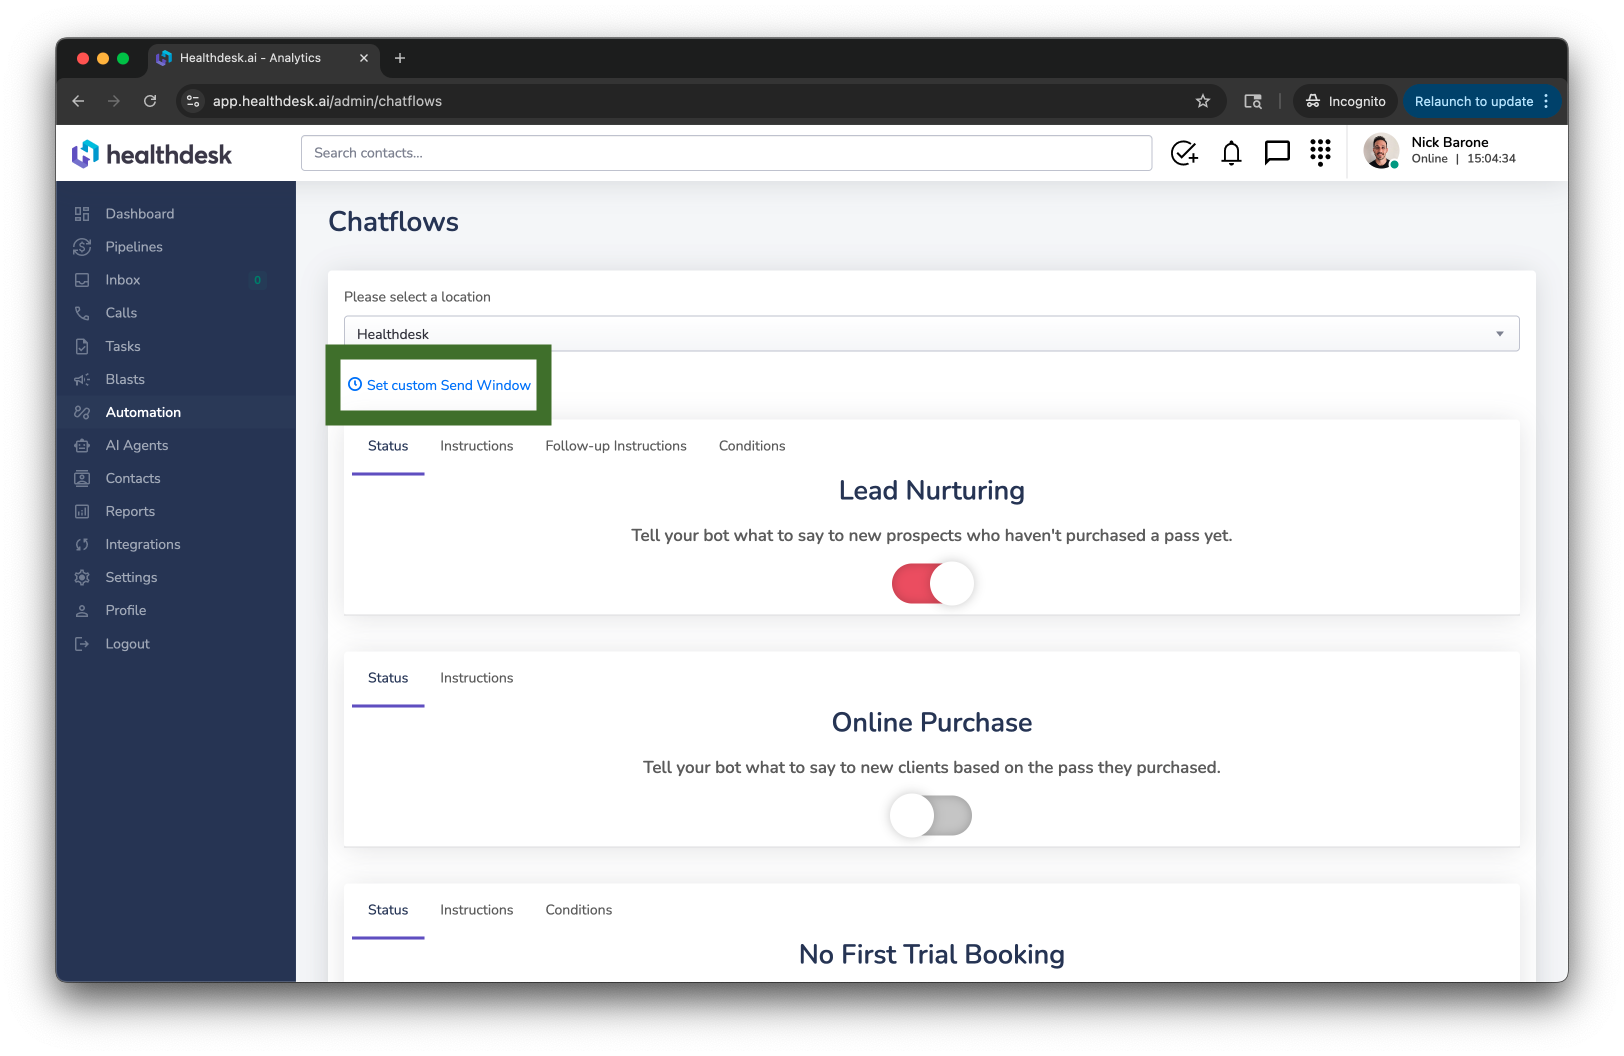Click the Settings gear icon

pyautogui.click(x=82, y=577)
